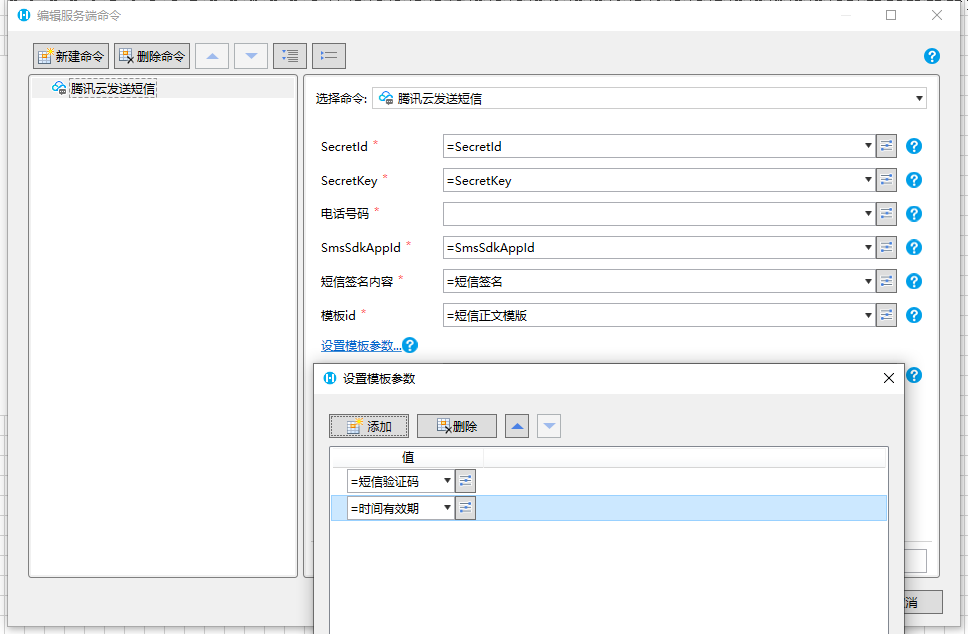Expand the SecretKey dropdown arrow
Screen dimensions: 968x634
(x=868, y=180)
